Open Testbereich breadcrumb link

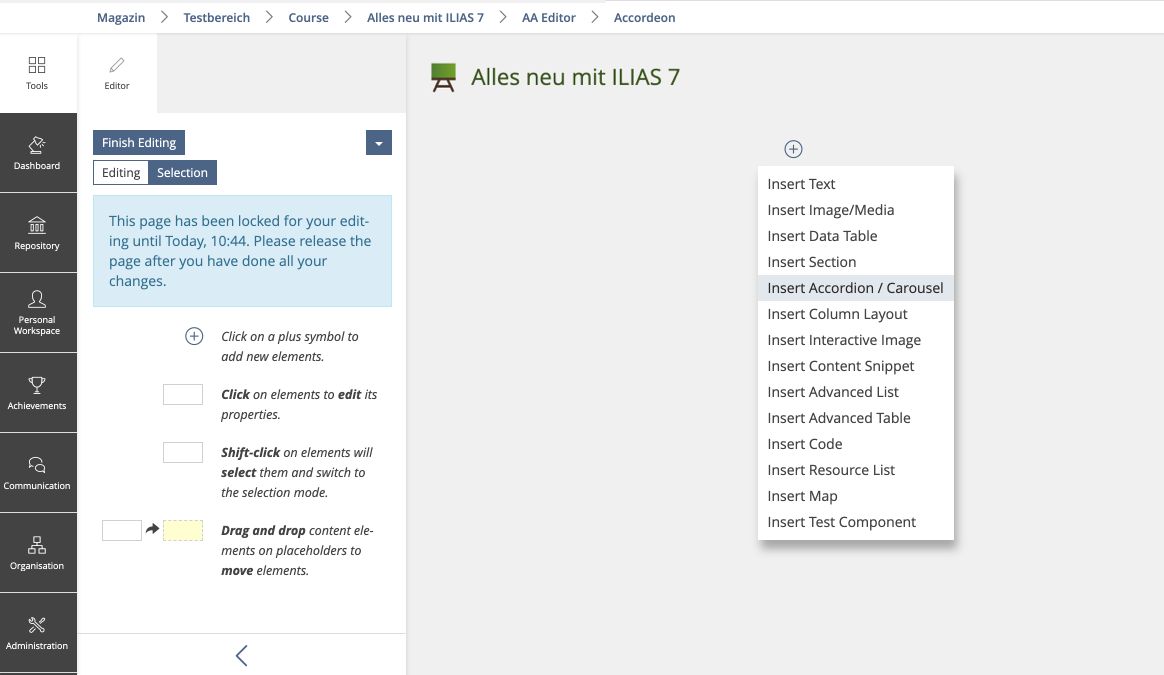pyautogui.click(x=217, y=18)
